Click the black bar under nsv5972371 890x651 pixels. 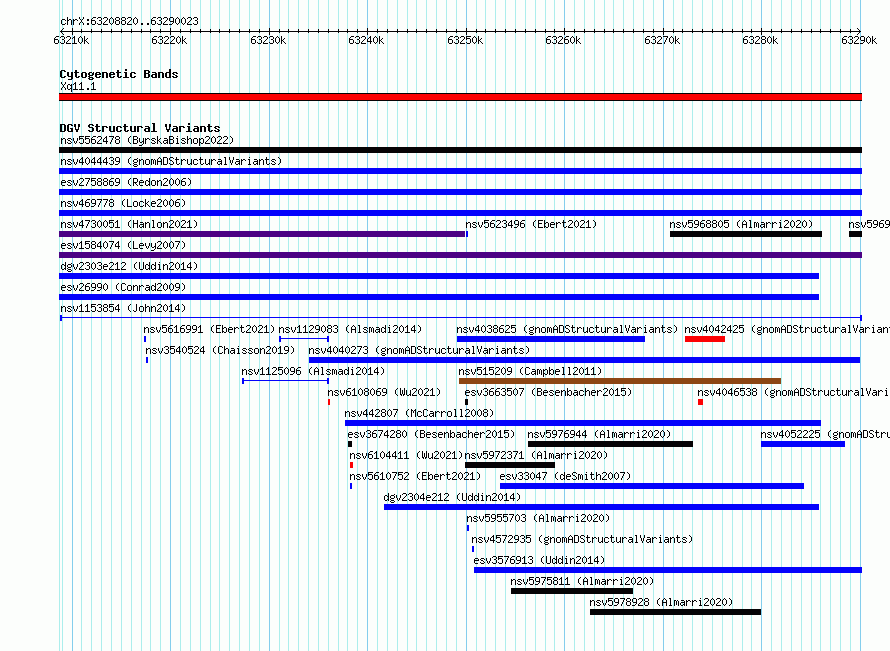[510, 465]
